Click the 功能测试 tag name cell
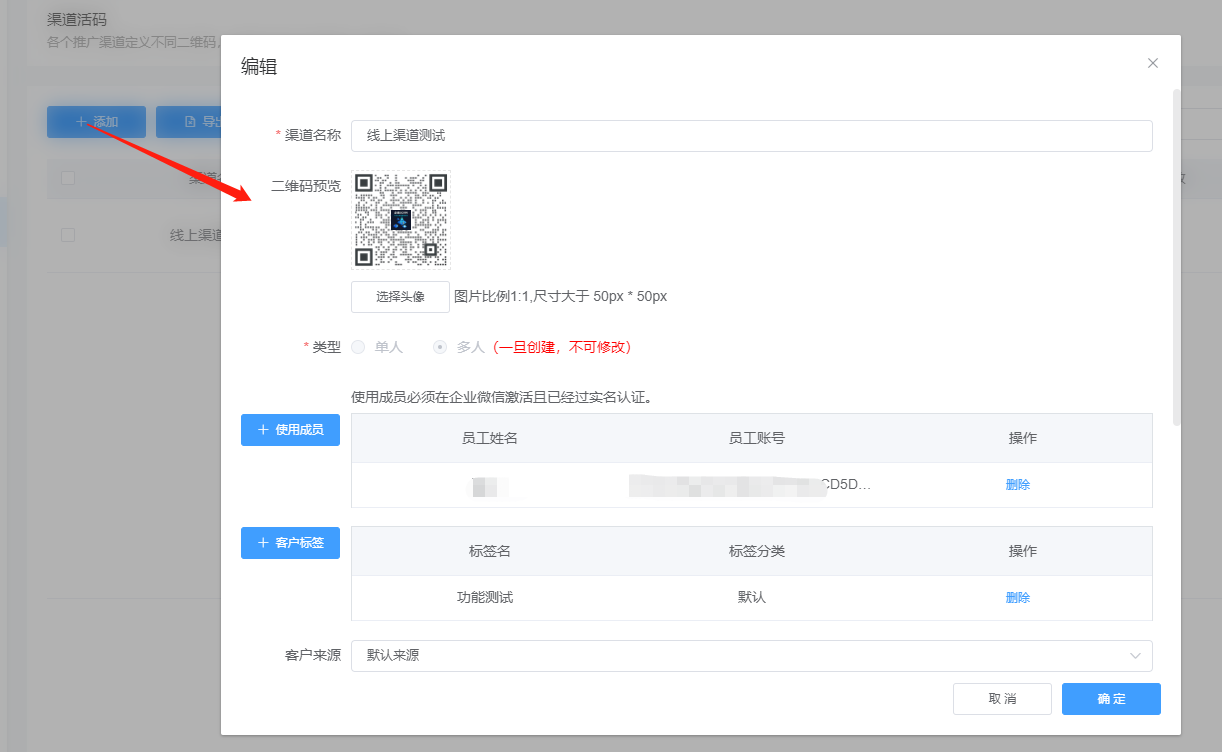 (485, 598)
